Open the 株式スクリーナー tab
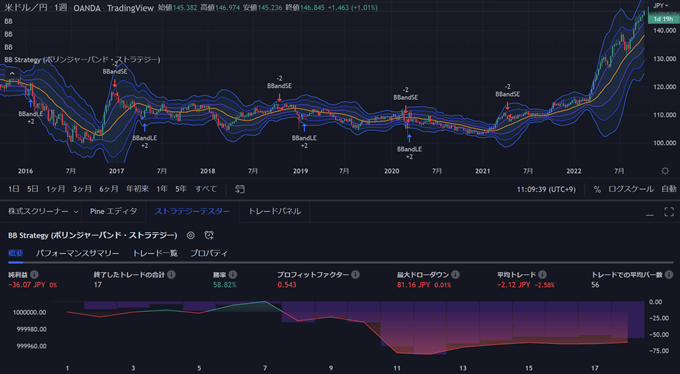 click(x=38, y=211)
